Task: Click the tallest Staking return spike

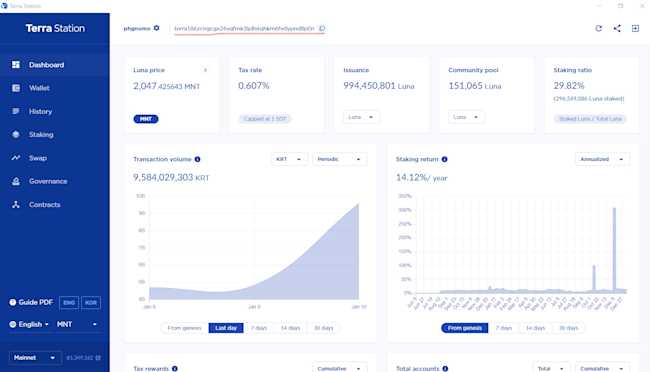Action: tap(614, 249)
